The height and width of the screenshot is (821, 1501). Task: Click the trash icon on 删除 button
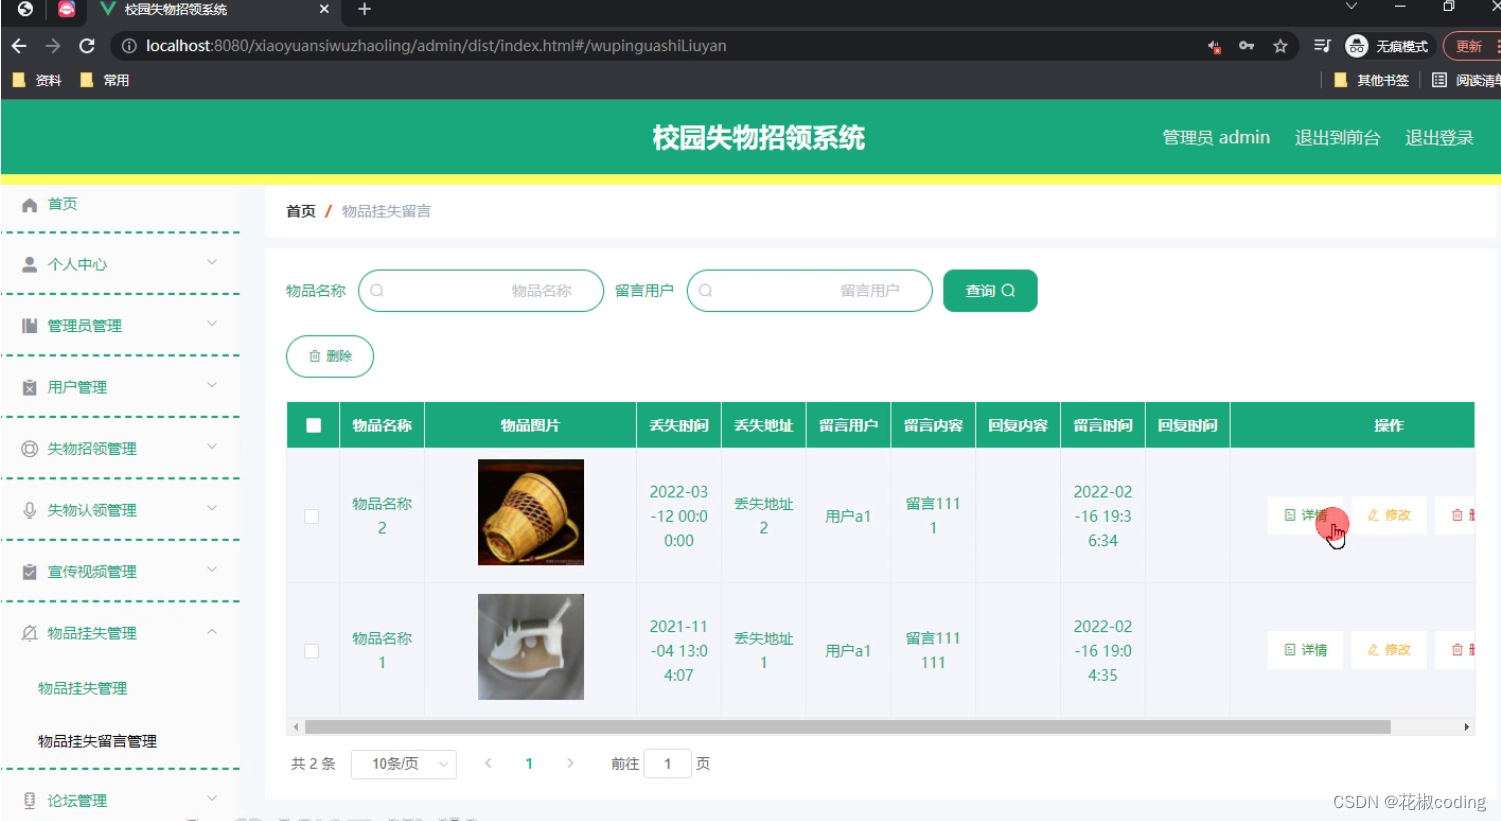point(314,355)
